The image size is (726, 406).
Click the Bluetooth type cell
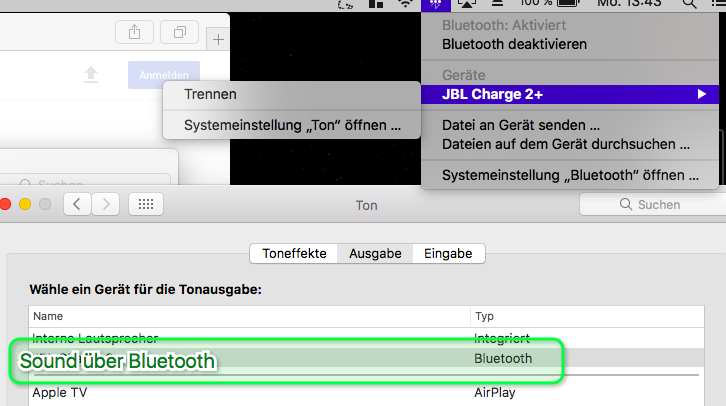[503, 358]
